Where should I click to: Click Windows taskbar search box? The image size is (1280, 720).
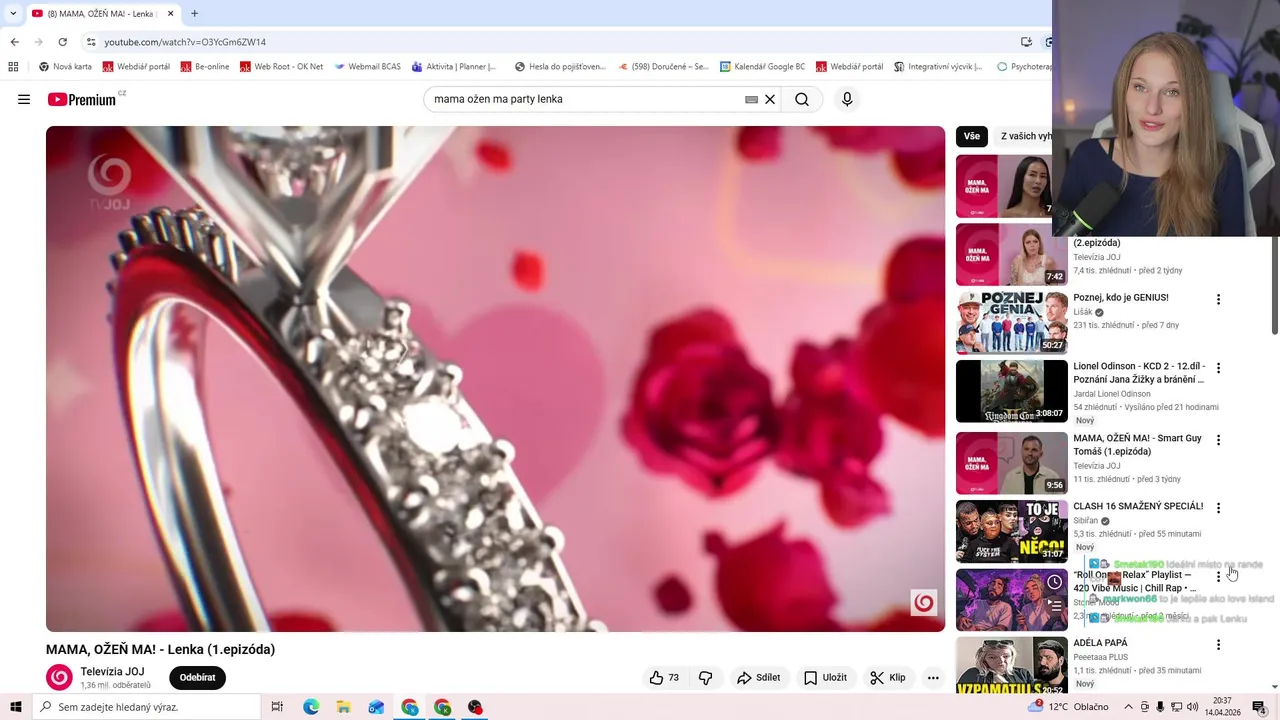click(146, 707)
